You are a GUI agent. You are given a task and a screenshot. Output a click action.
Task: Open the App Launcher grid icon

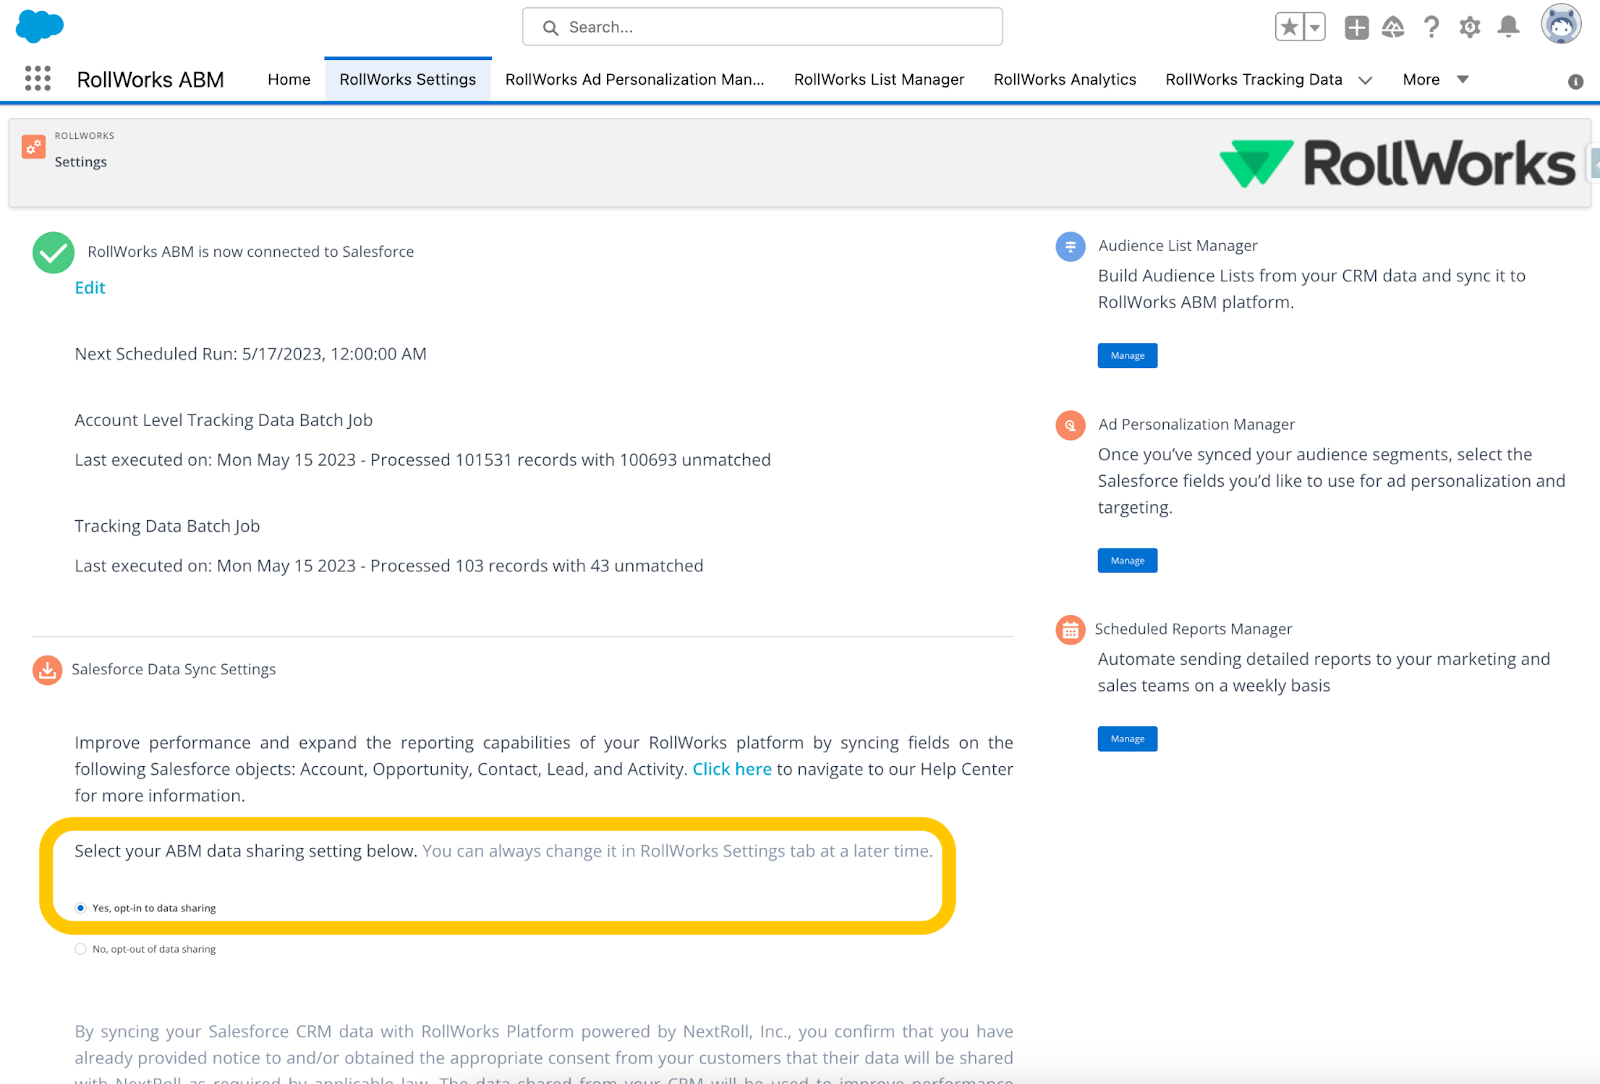tap(37, 79)
